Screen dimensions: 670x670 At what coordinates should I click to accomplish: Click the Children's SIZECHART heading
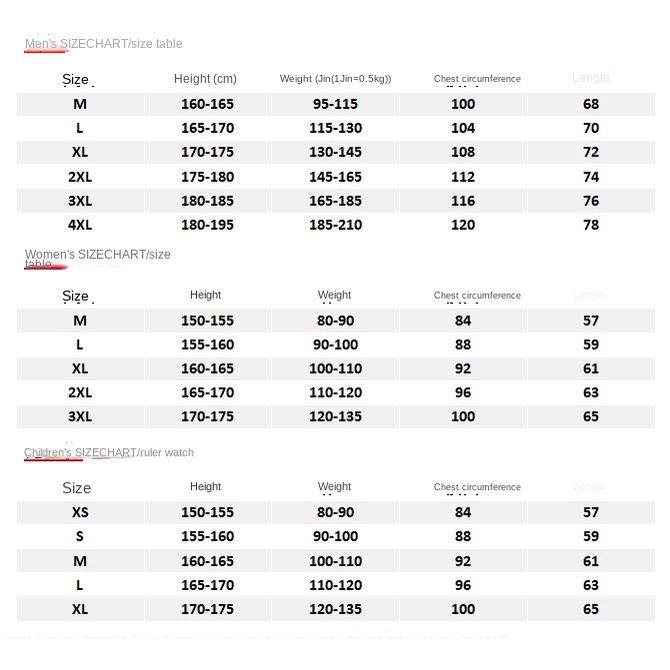pyautogui.click(x=109, y=453)
